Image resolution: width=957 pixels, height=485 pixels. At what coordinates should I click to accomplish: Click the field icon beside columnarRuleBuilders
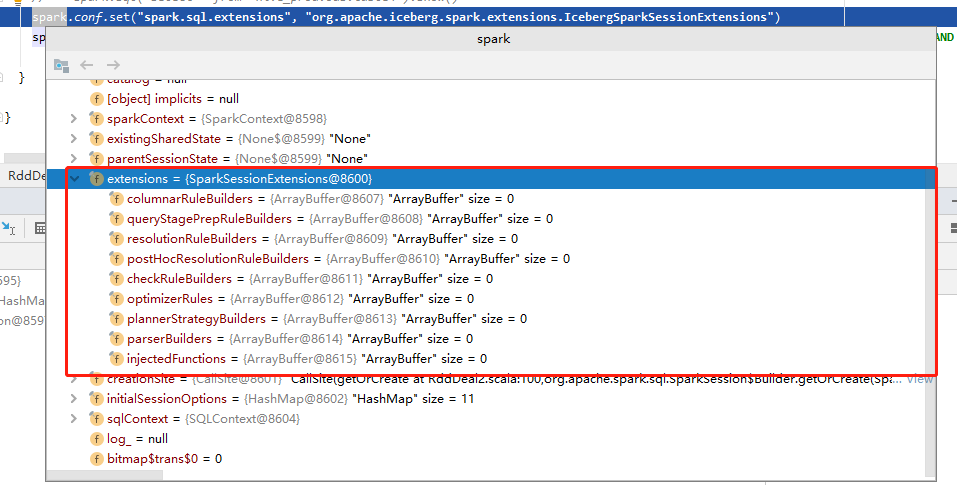pos(116,199)
